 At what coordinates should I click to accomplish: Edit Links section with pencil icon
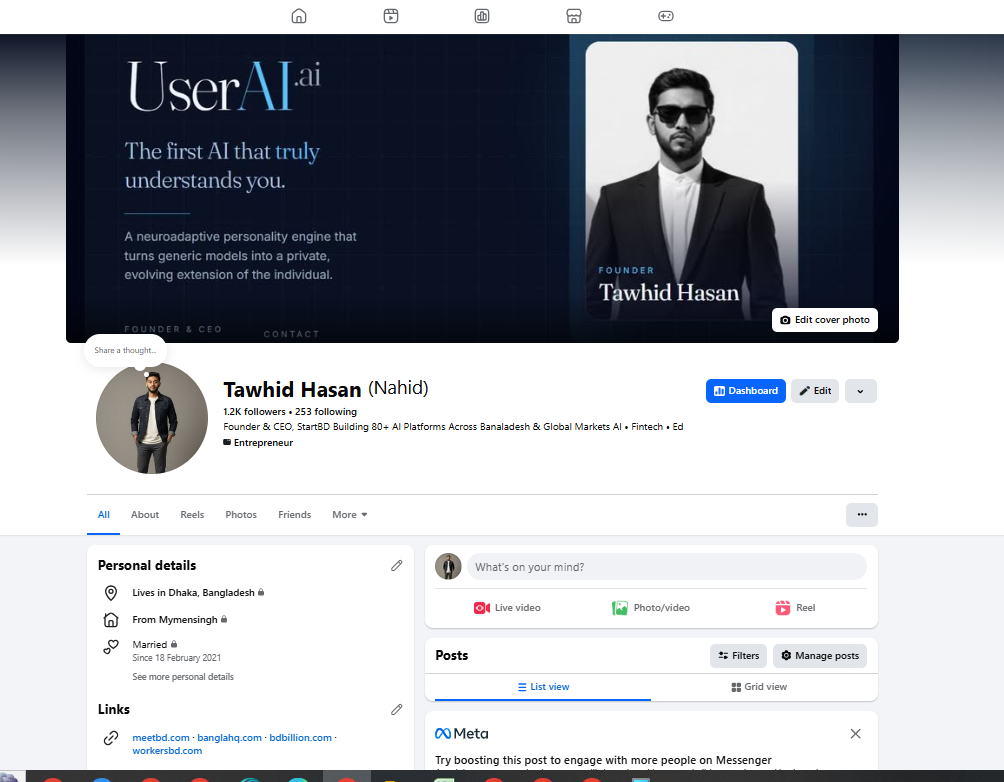(396, 710)
